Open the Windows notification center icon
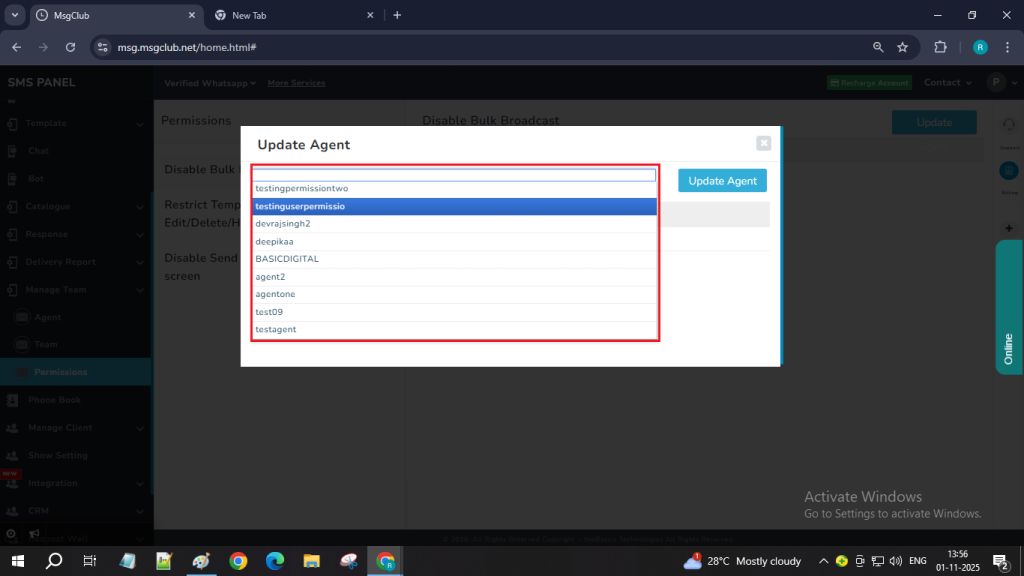The width and height of the screenshot is (1024, 576). [x=999, y=561]
